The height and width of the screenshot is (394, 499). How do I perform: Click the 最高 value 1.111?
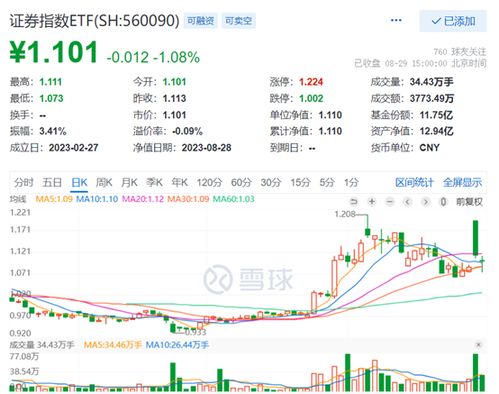pos(51,82)
